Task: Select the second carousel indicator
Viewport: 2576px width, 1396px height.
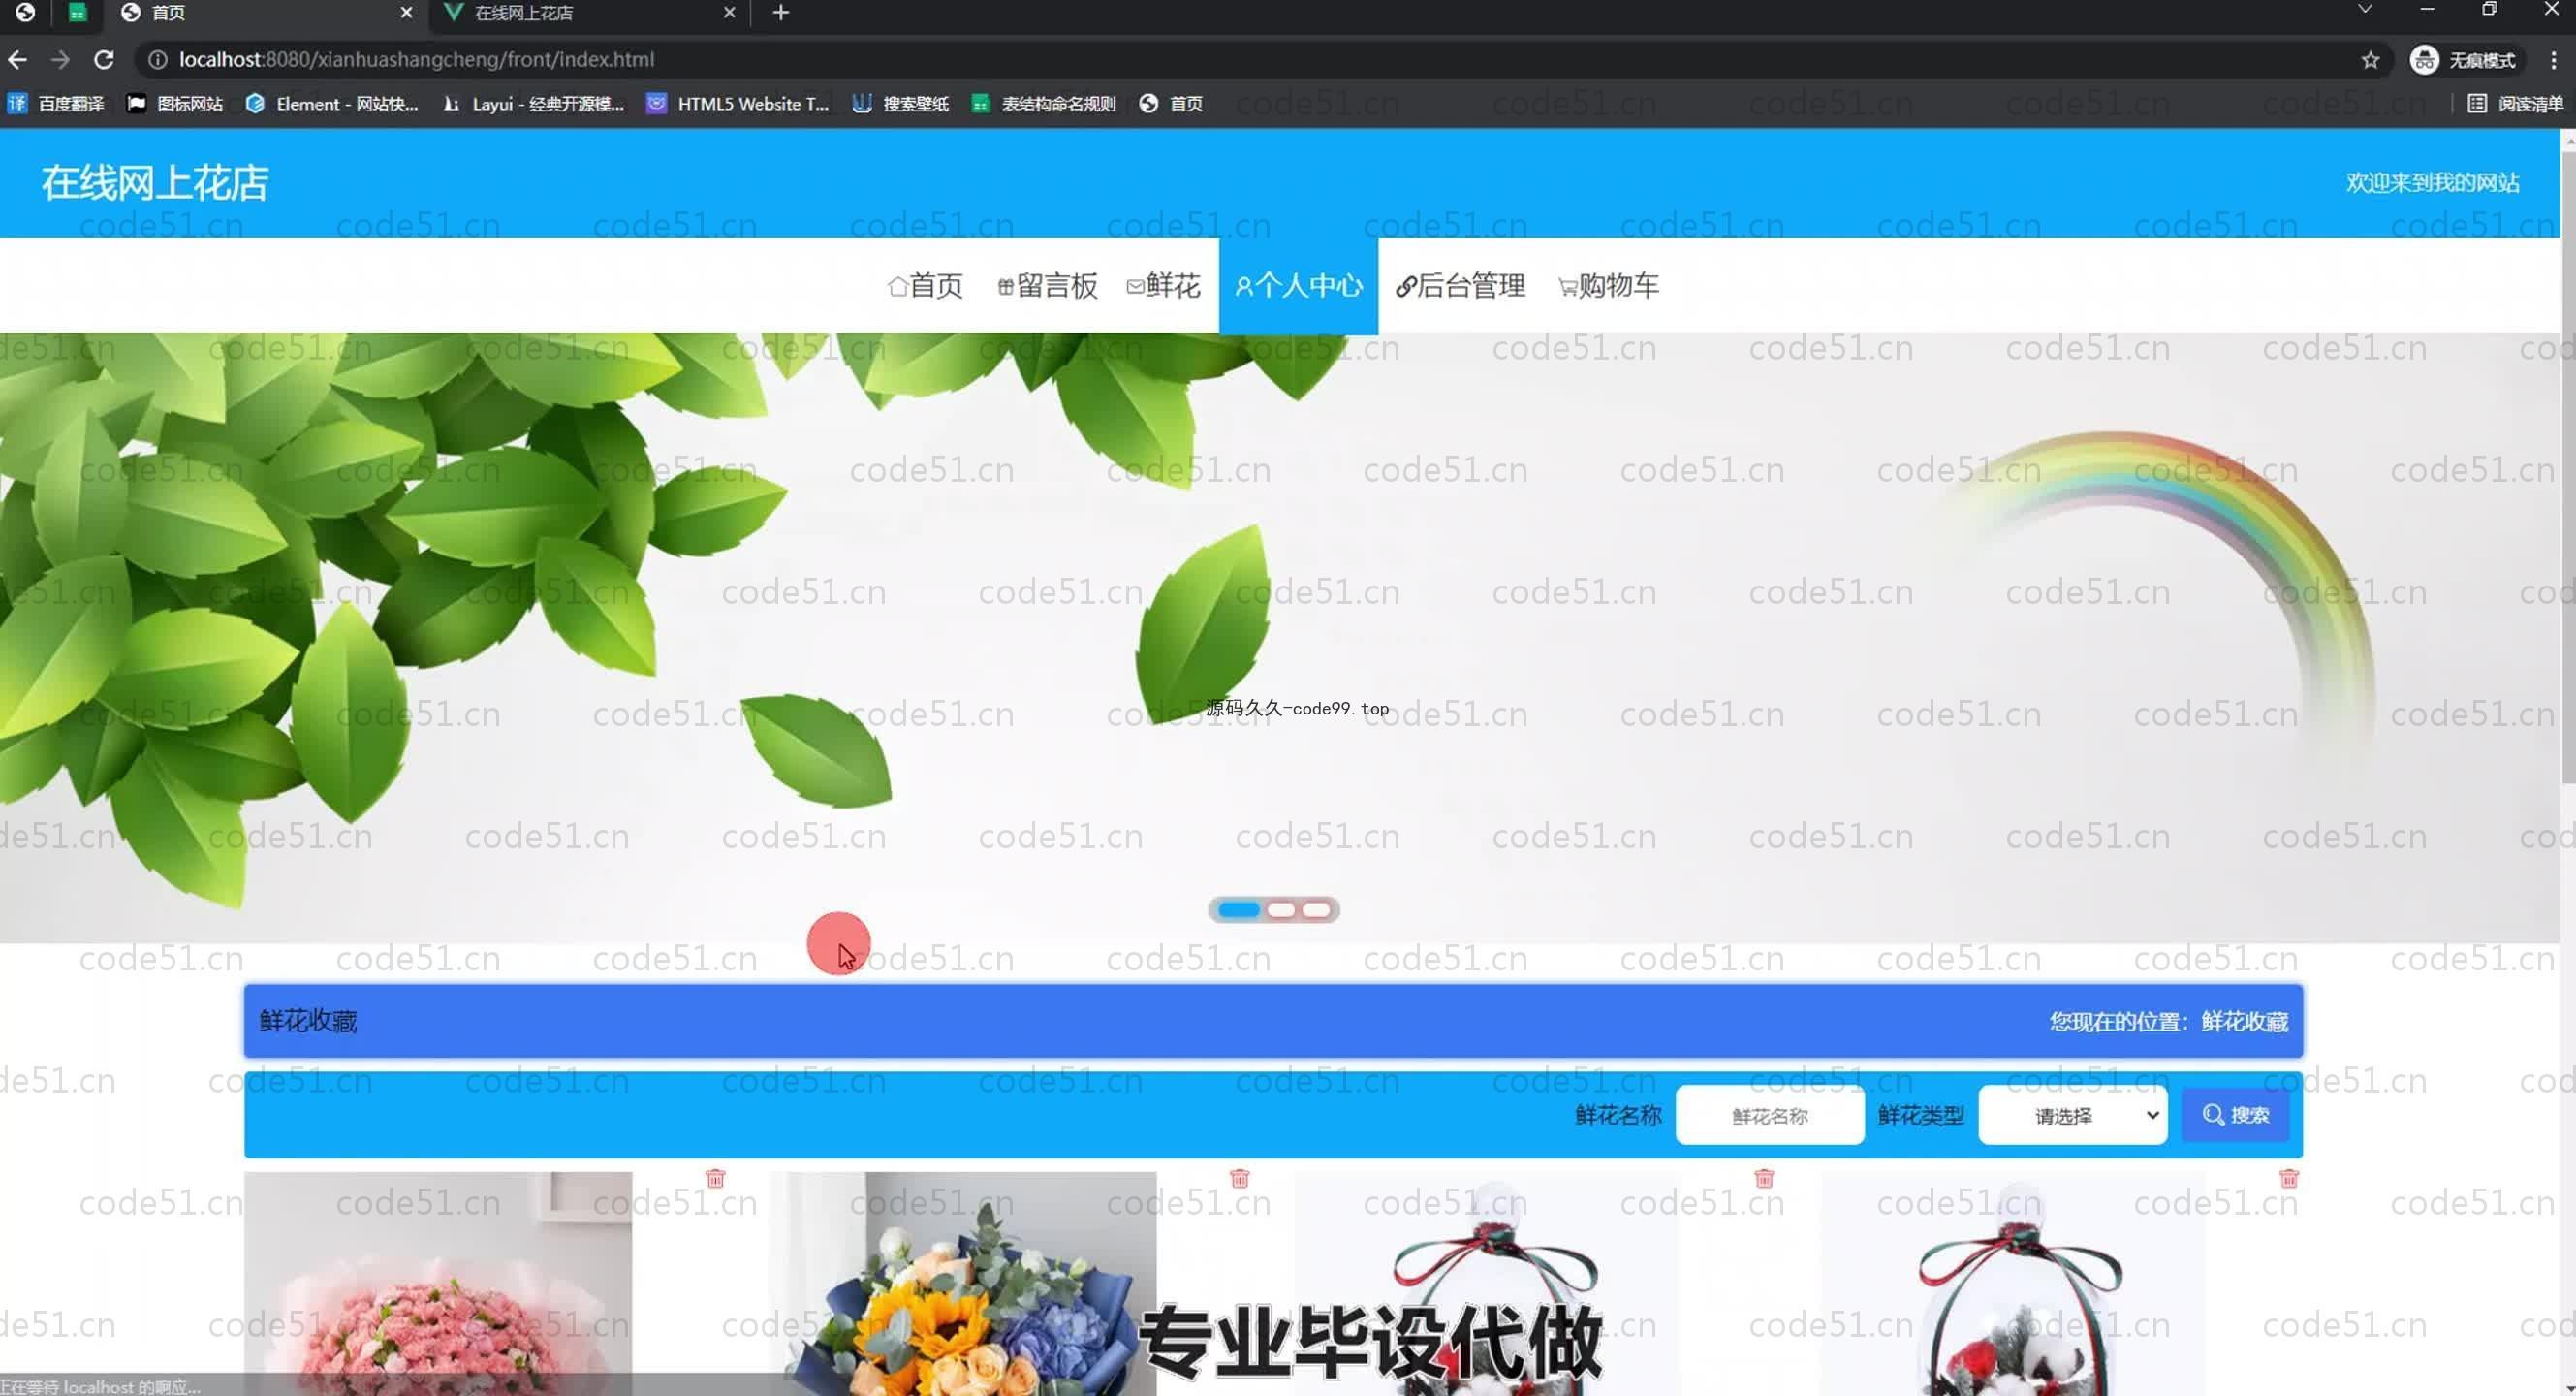Action: click(x=1281, y=910)
